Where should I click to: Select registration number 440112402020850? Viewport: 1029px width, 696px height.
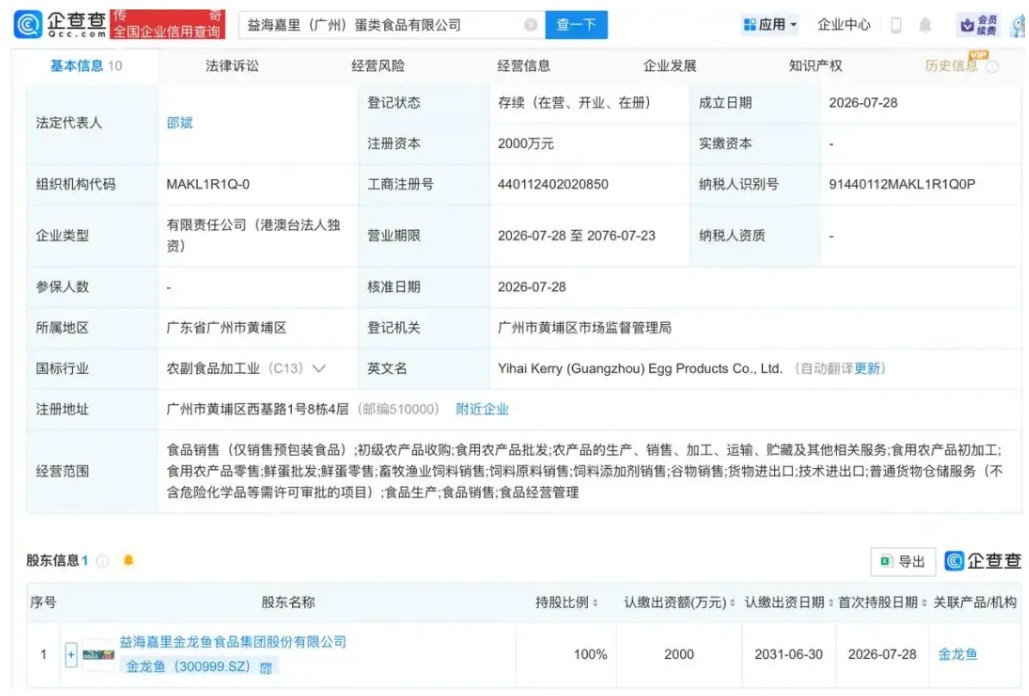(553, 184)
